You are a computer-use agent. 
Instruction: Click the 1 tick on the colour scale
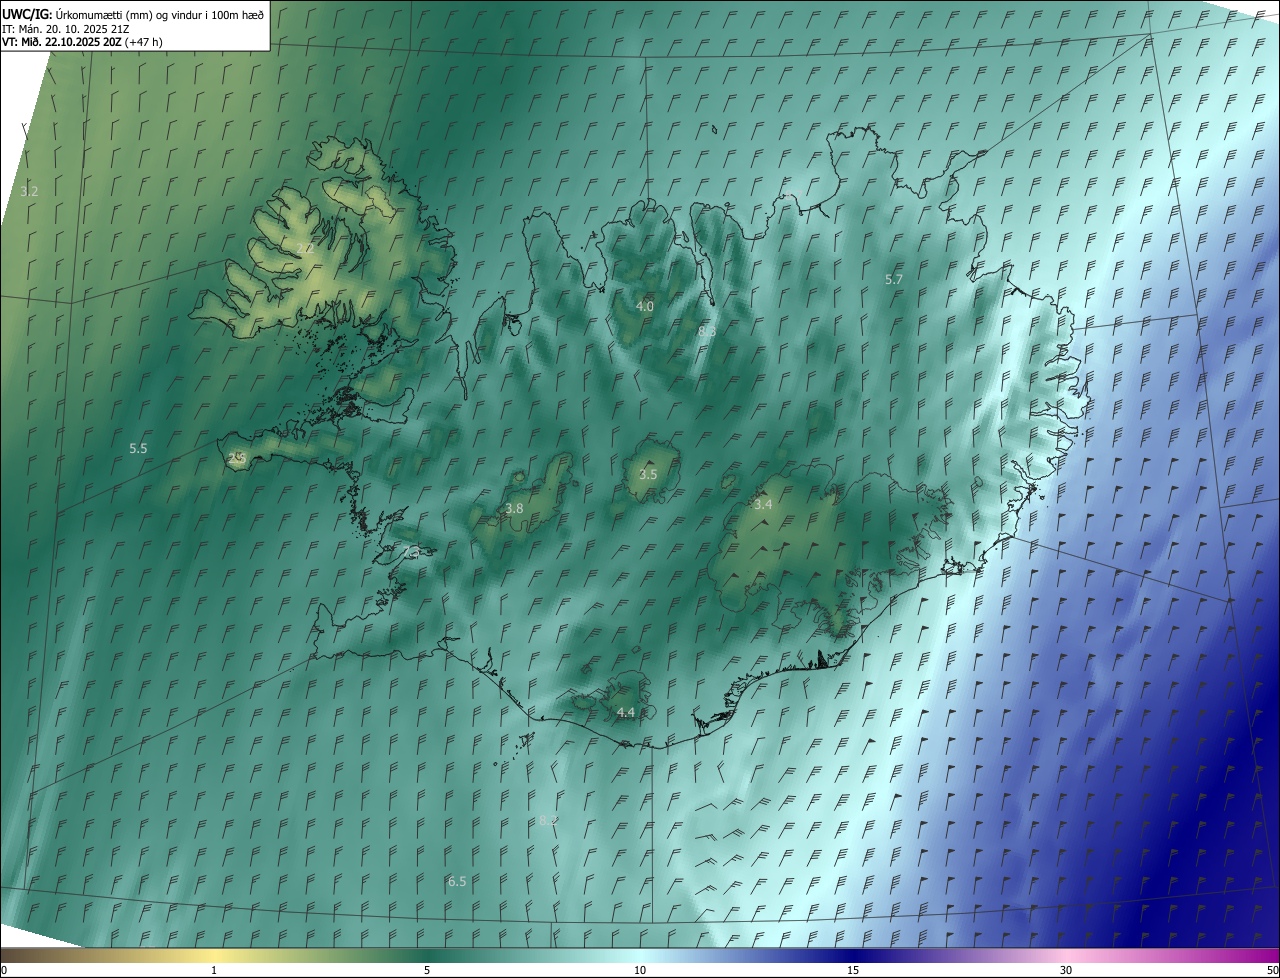(x=214, y=970)
